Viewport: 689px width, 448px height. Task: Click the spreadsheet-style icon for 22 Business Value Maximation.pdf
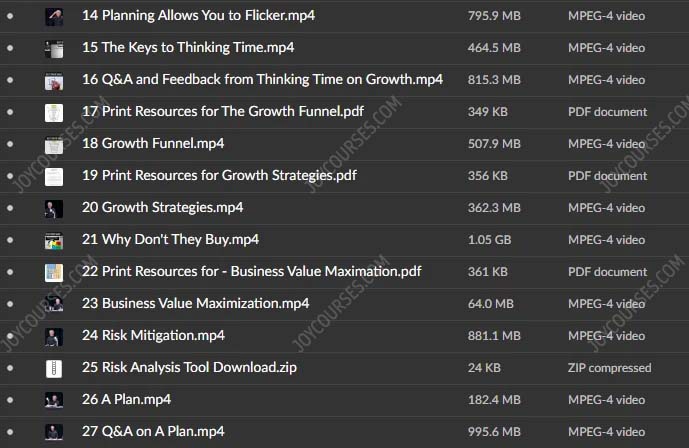click(54, 273)
